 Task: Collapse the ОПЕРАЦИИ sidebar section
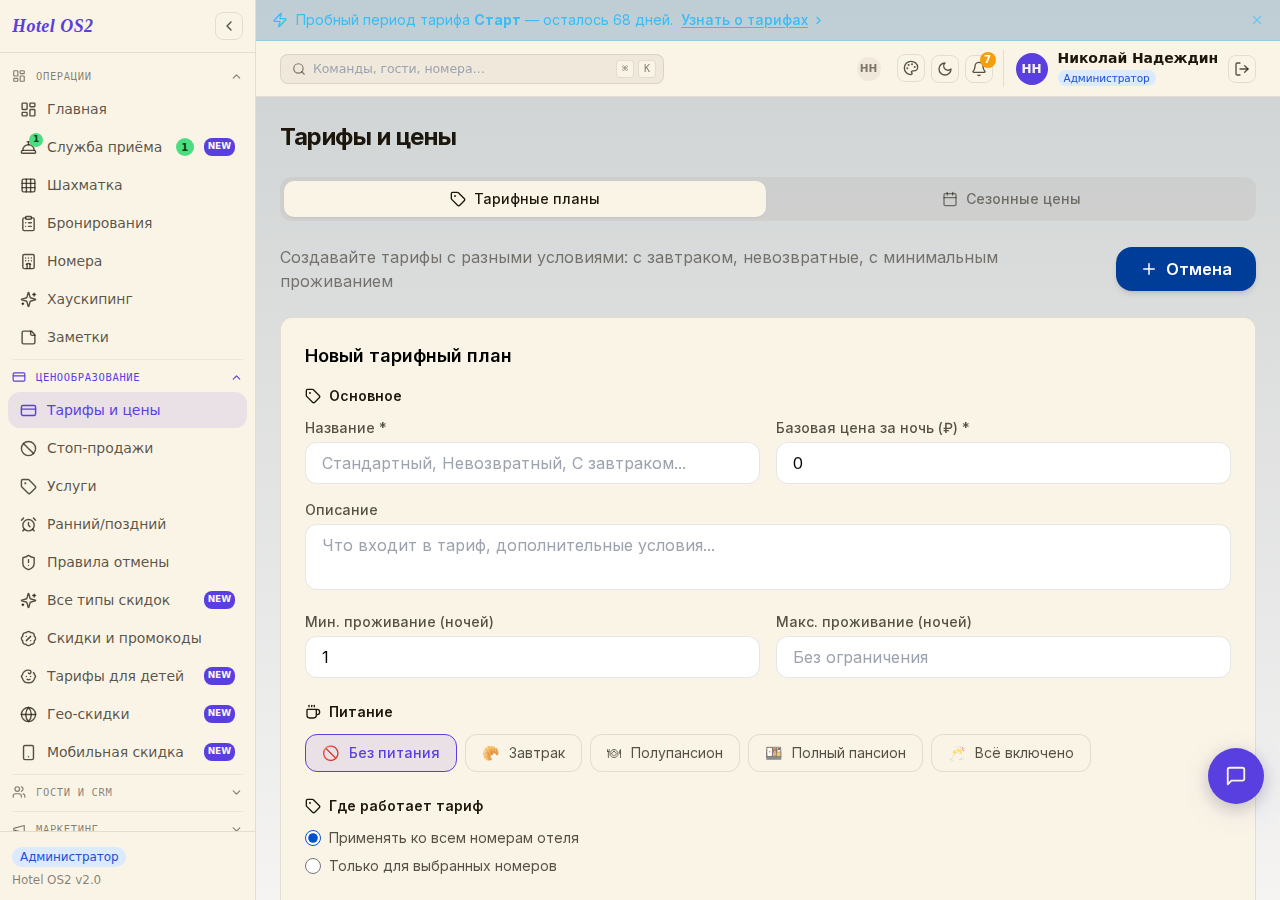[127, 76]
